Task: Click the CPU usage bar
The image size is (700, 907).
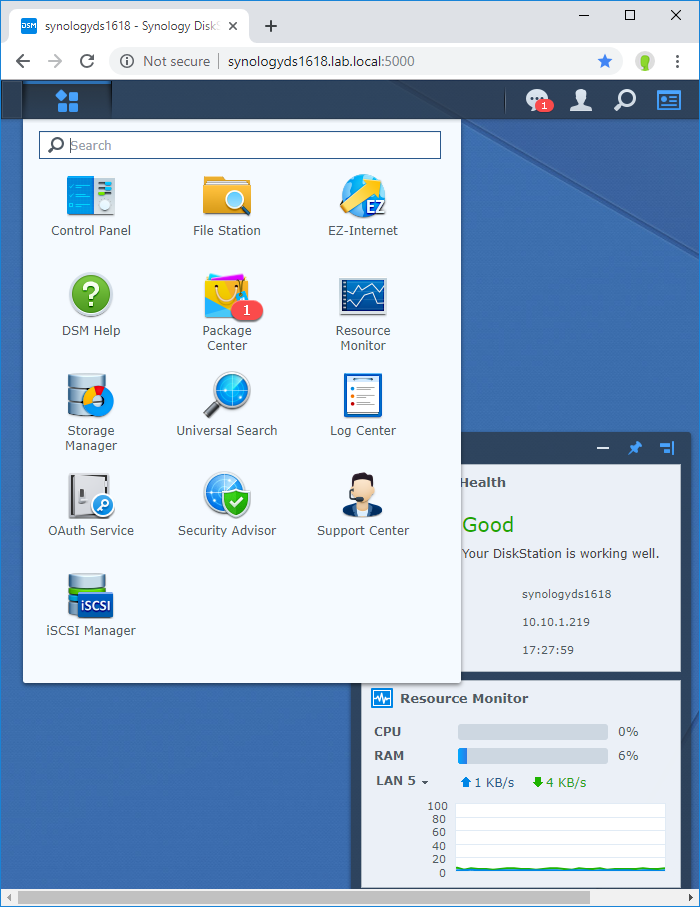Action: click(532, 732)
